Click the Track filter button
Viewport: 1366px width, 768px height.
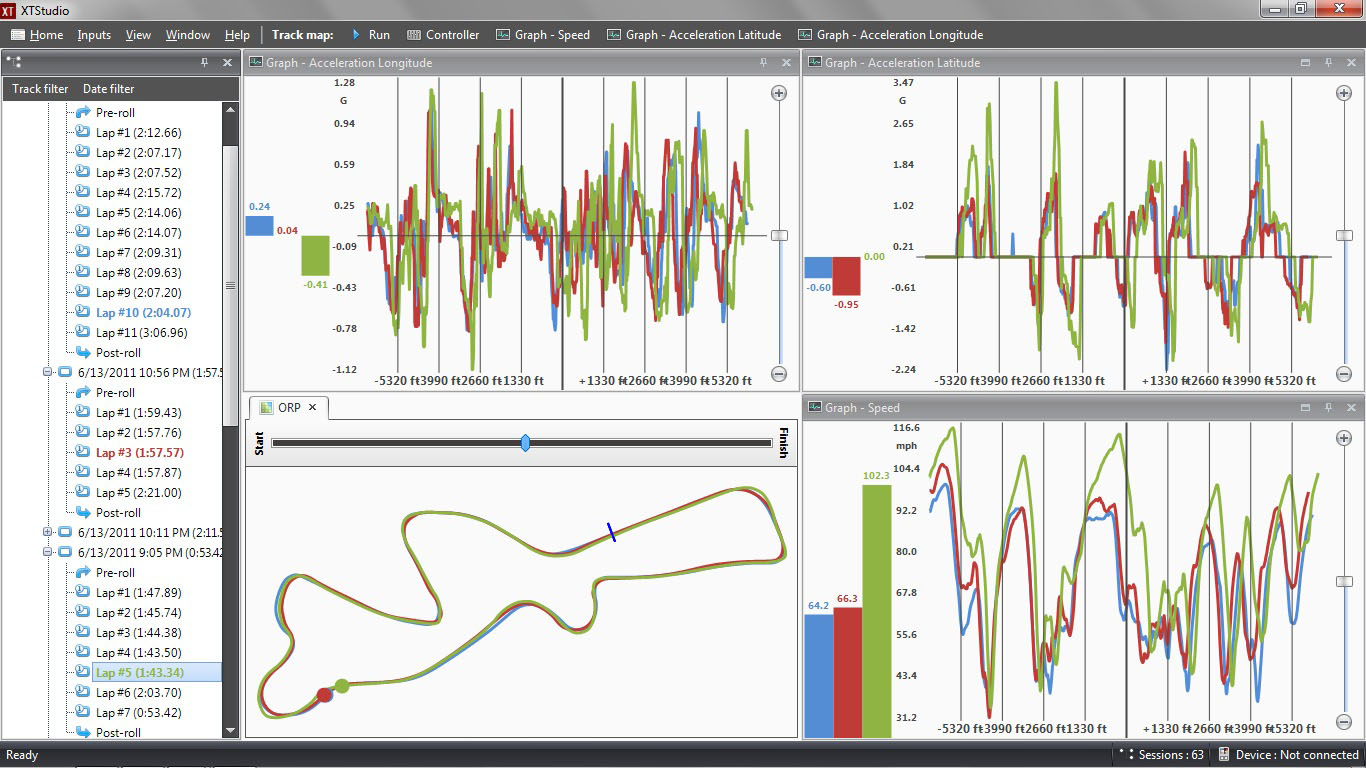[40, 89]
